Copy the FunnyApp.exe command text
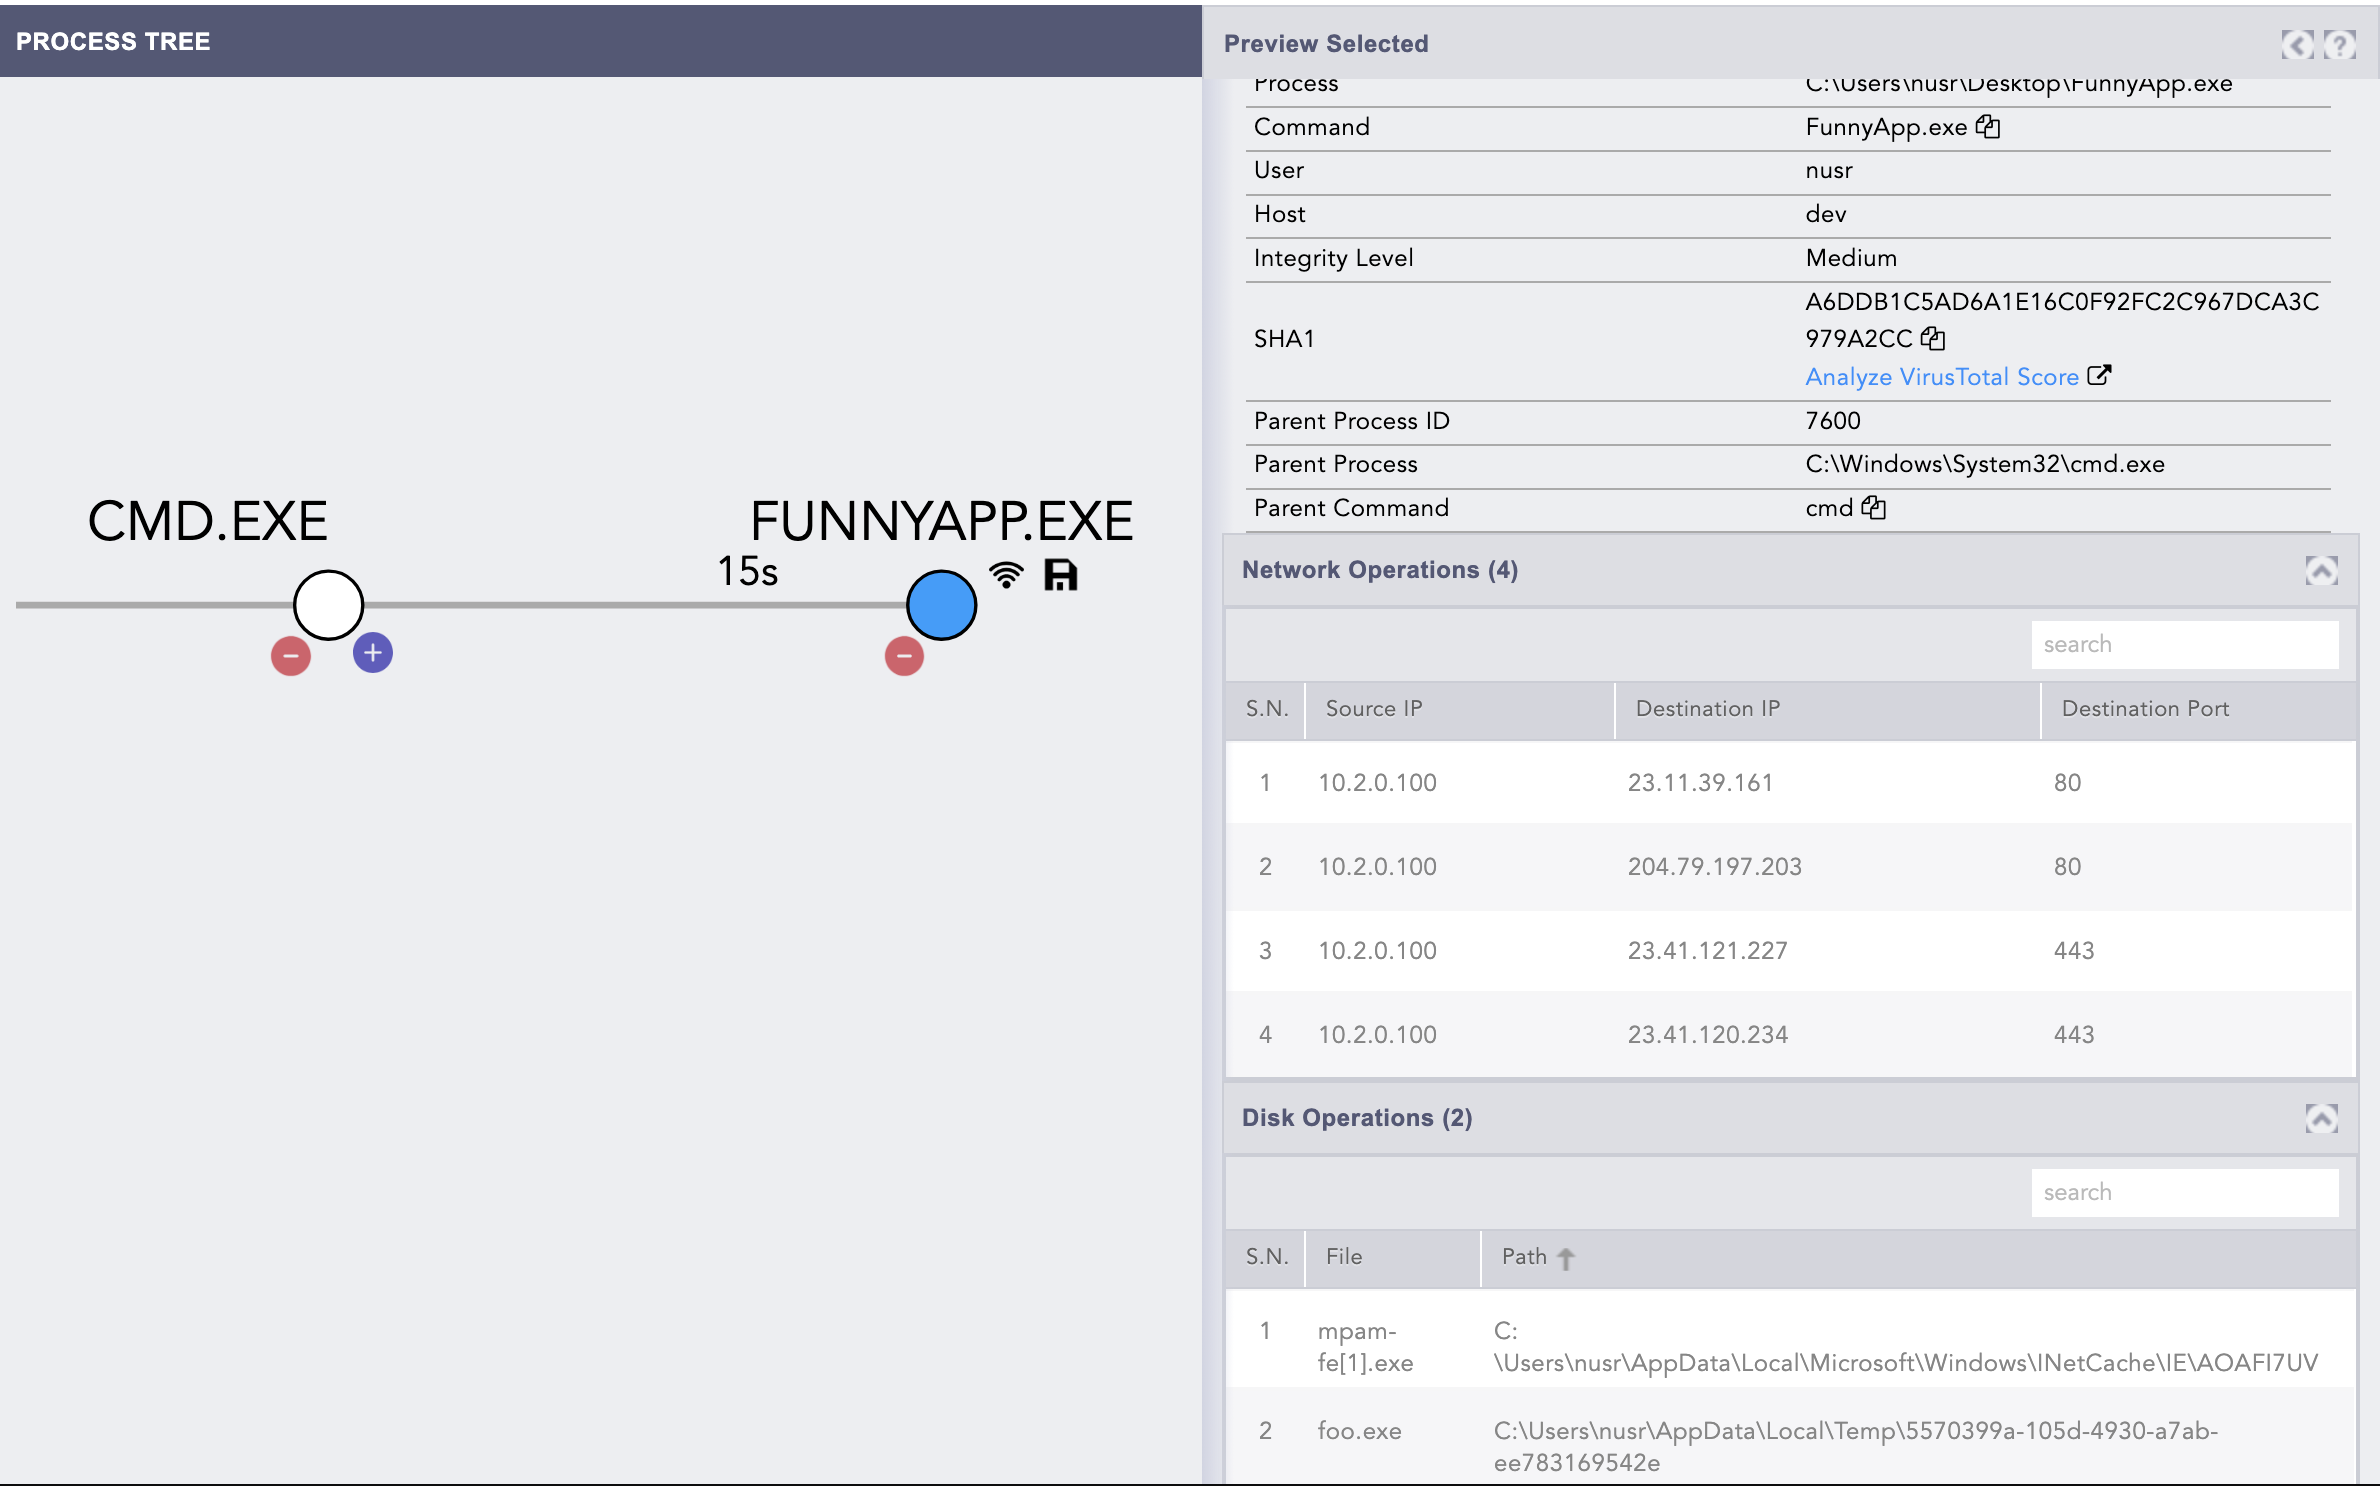The height and width of the screenshot is (1486, 2380). click(x=1988, y=127)
